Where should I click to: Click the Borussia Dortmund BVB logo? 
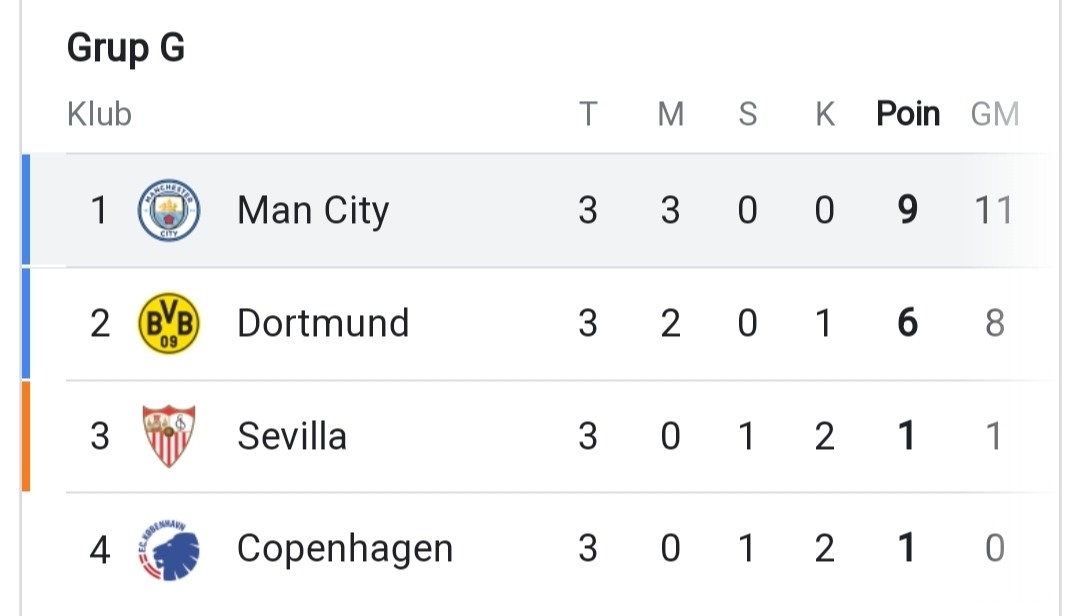[x=169, y=323]
